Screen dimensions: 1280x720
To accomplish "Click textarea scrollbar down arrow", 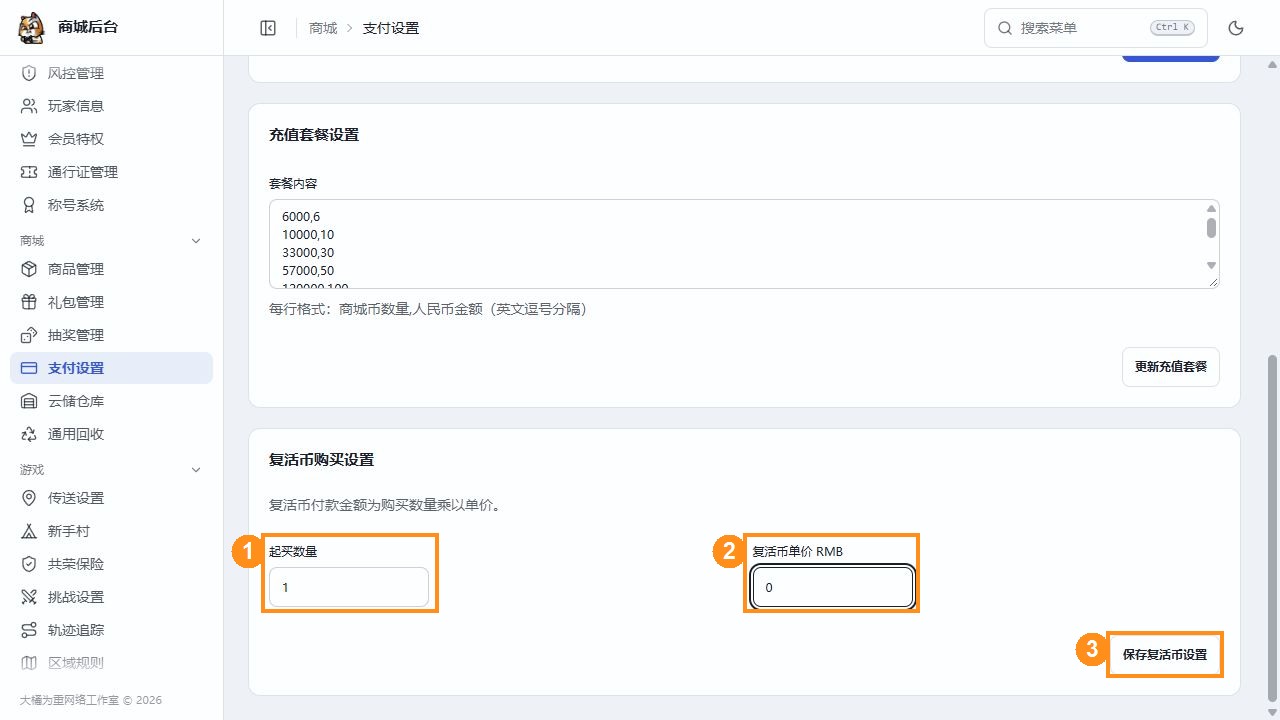I will (x=1211, y=265).
